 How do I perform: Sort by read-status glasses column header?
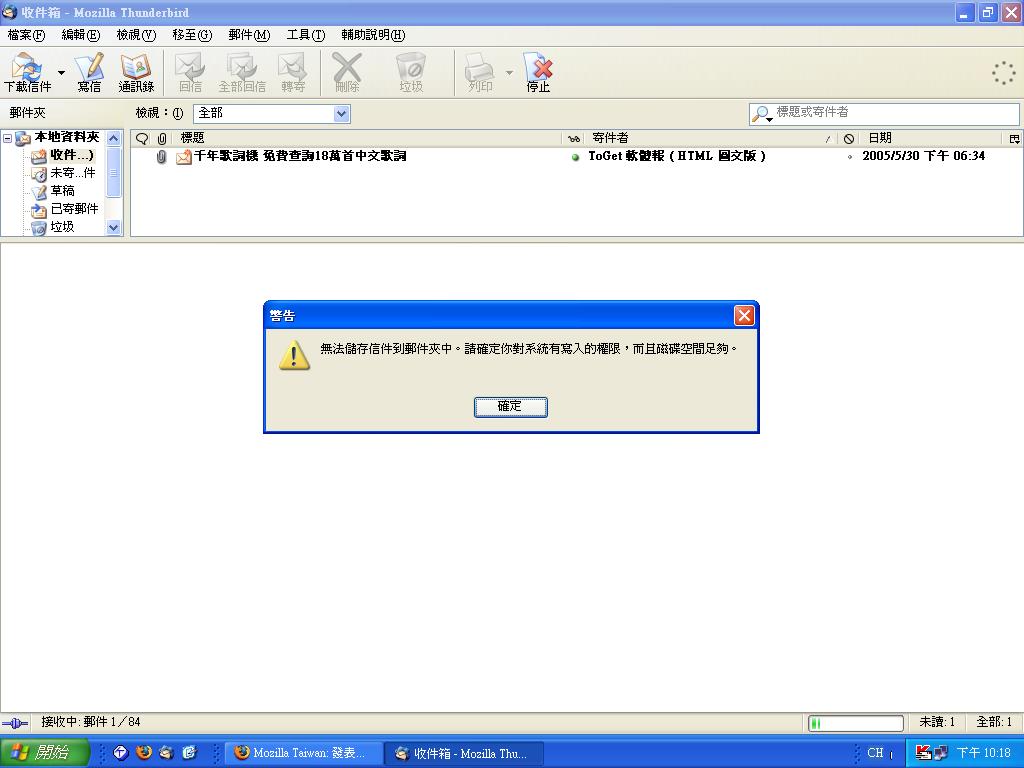click(x=573, y=138)
